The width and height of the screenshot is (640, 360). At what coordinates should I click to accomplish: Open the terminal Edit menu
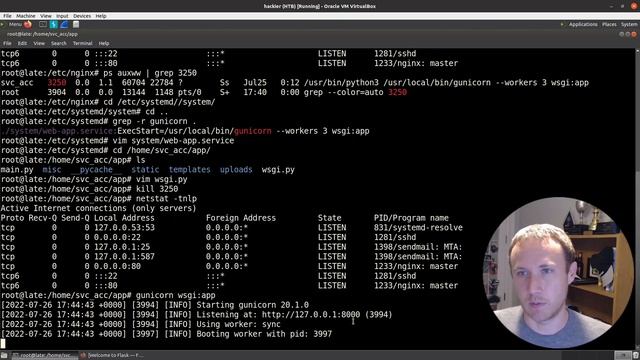click(x=22, y=43)
